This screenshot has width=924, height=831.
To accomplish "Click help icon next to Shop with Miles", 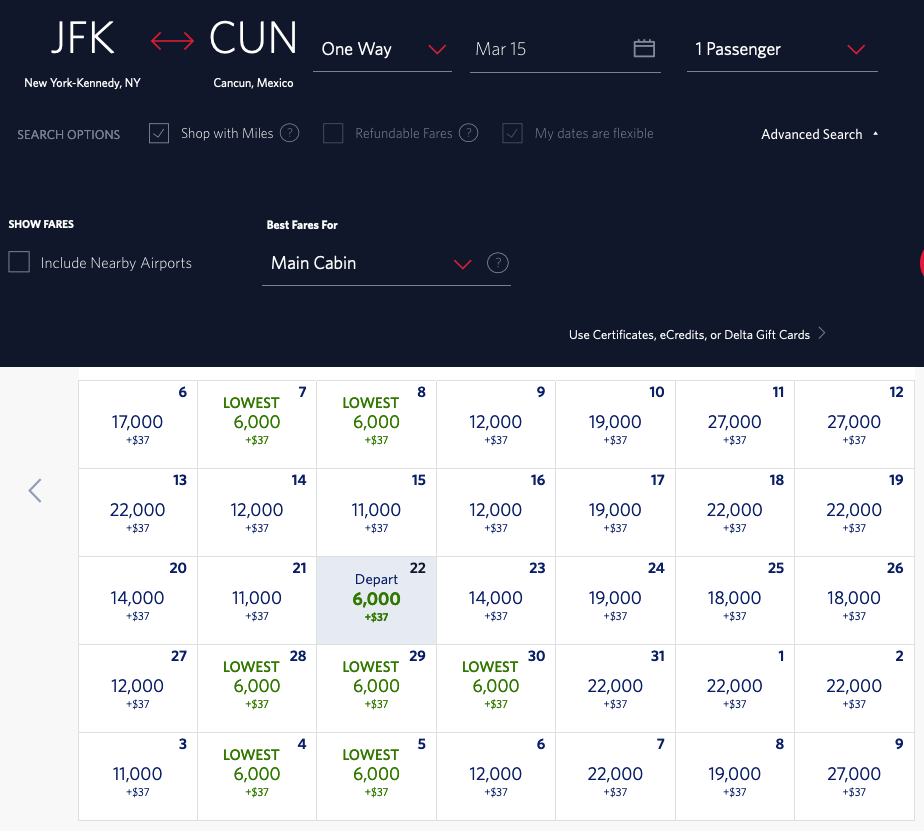I will (x=289, y=133).
